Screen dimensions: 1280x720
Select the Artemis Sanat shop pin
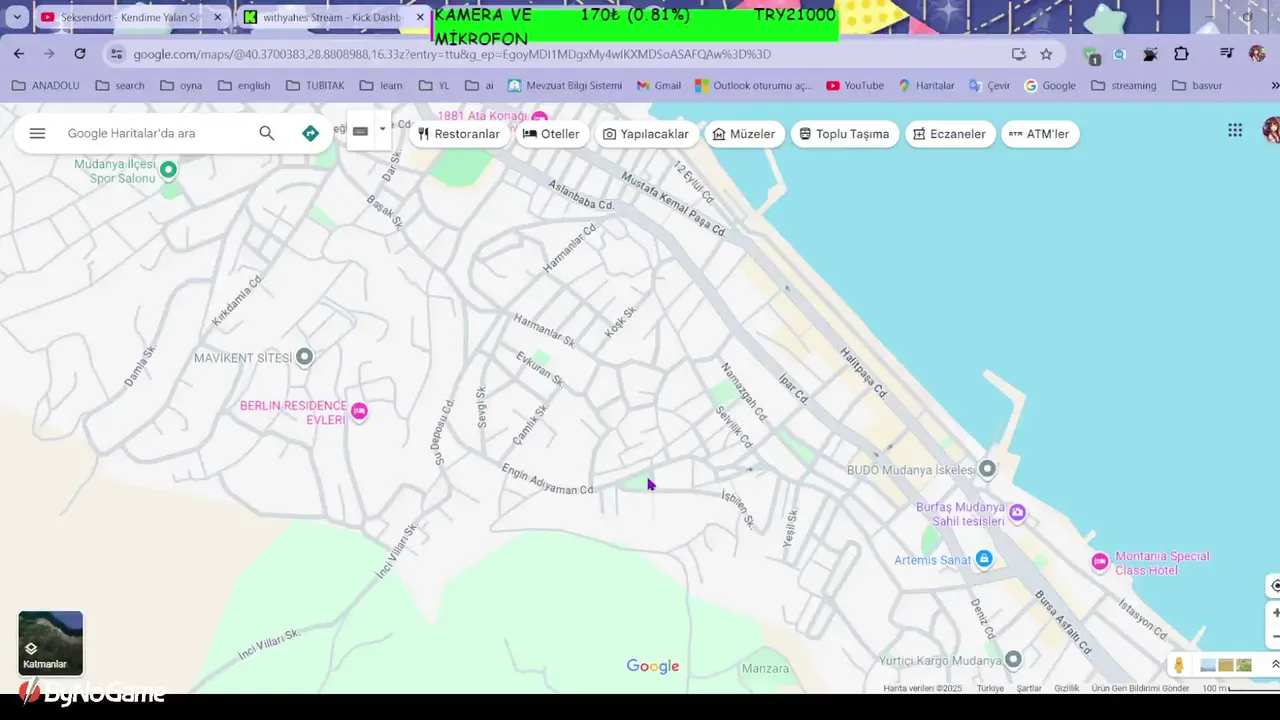pos(984,559)
